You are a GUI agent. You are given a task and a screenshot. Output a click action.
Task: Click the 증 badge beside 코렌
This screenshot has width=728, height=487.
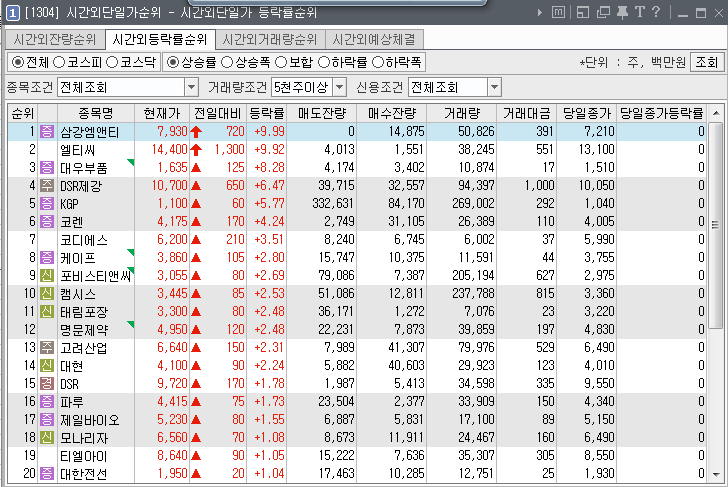click(47, 222)
